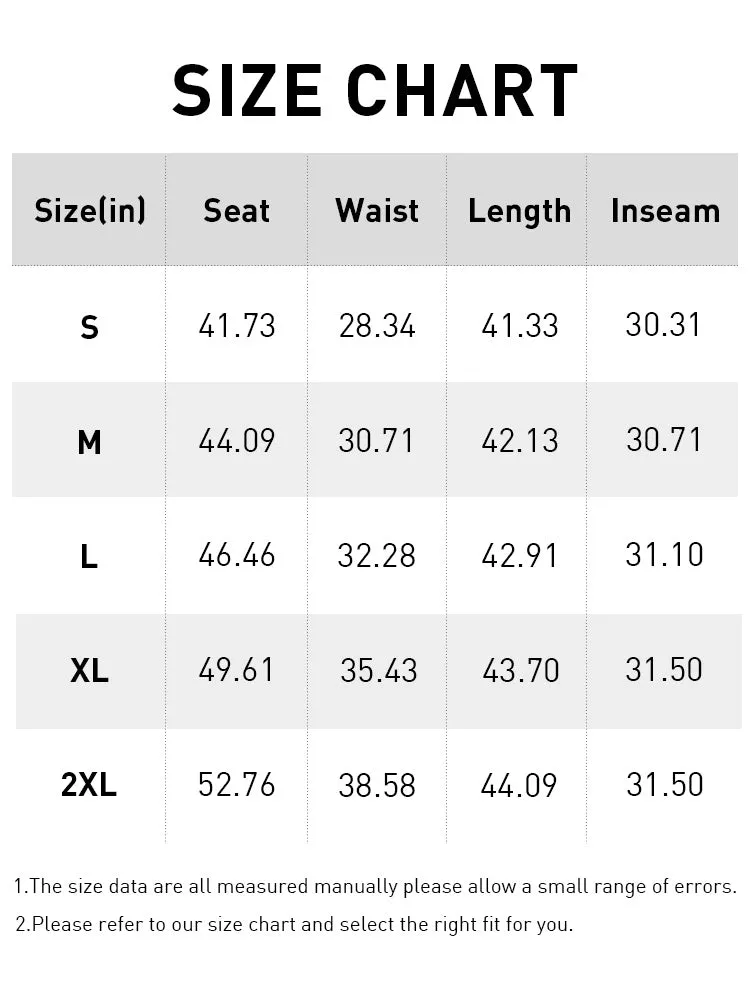The height and width of the screenshot is (1000, 750).
Task: Click the note about manual measurement errors
Action: coord(375,886)
